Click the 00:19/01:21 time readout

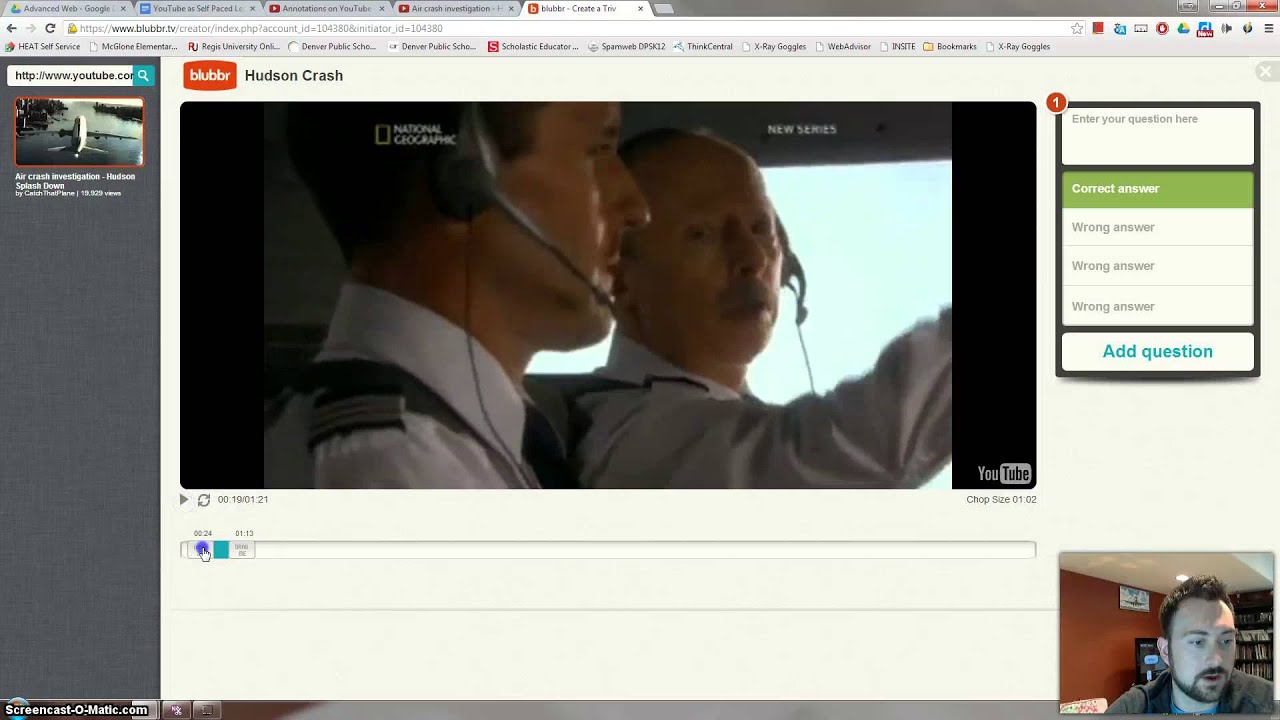coord(243,500)
